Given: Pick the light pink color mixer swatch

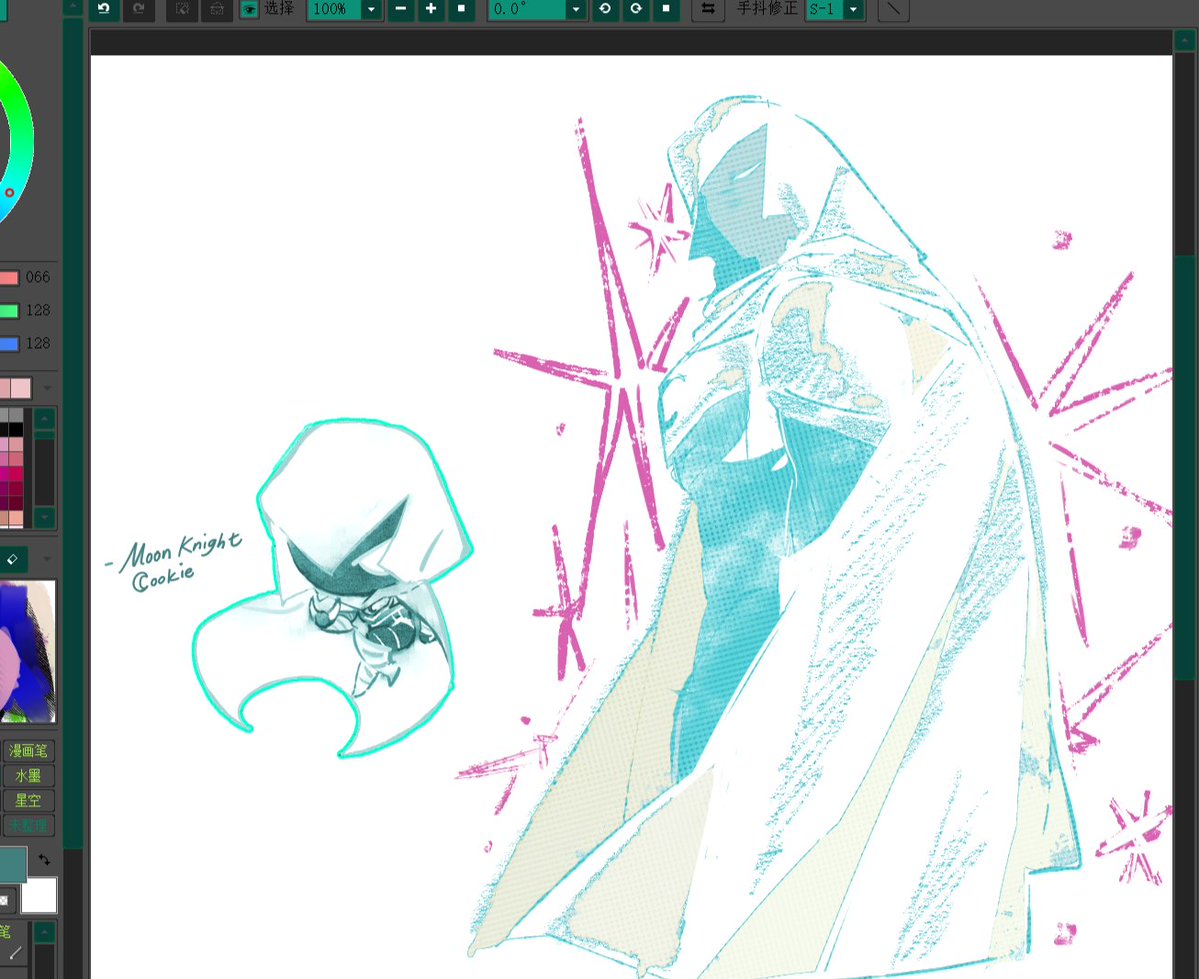Looking at the screenshot, I should [x=21, y=388].
